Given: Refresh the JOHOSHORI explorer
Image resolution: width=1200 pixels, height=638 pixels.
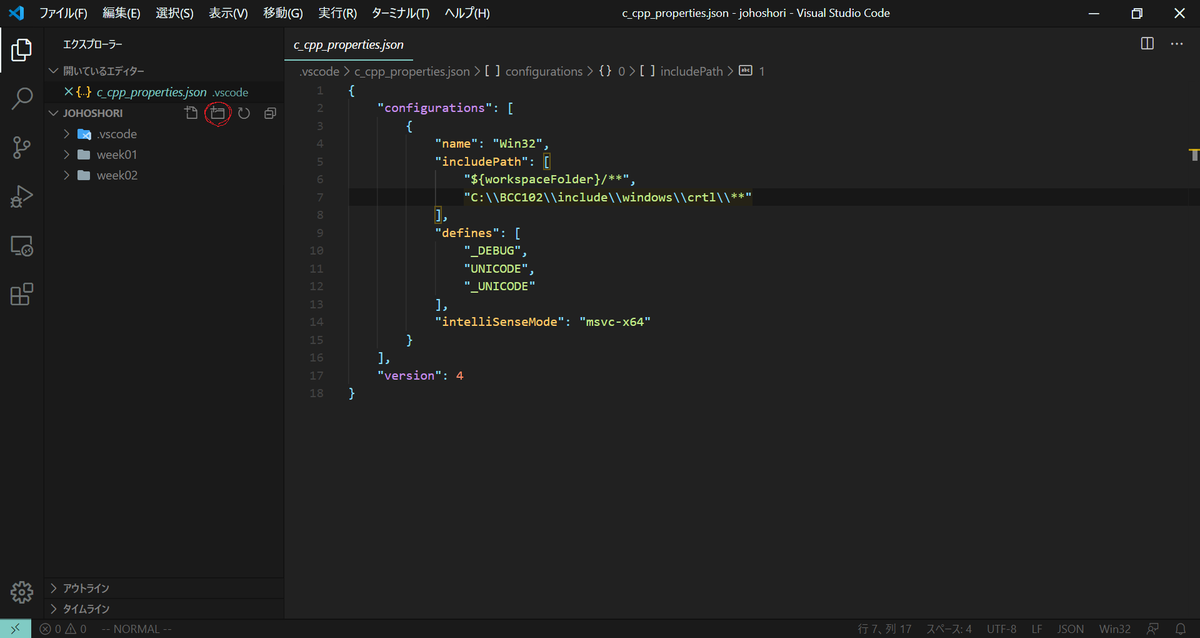Looking at the screenshot, I should (x=243, y=113).
